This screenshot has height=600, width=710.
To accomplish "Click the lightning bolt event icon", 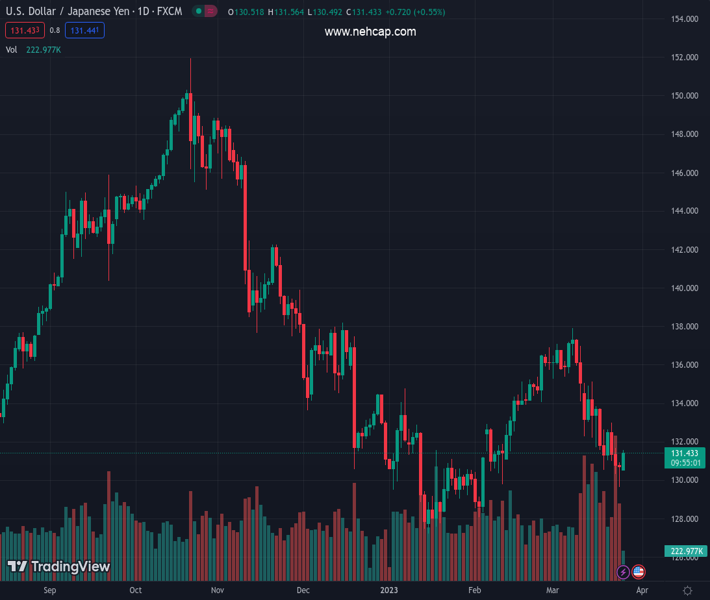I will [x=624, y=572].
